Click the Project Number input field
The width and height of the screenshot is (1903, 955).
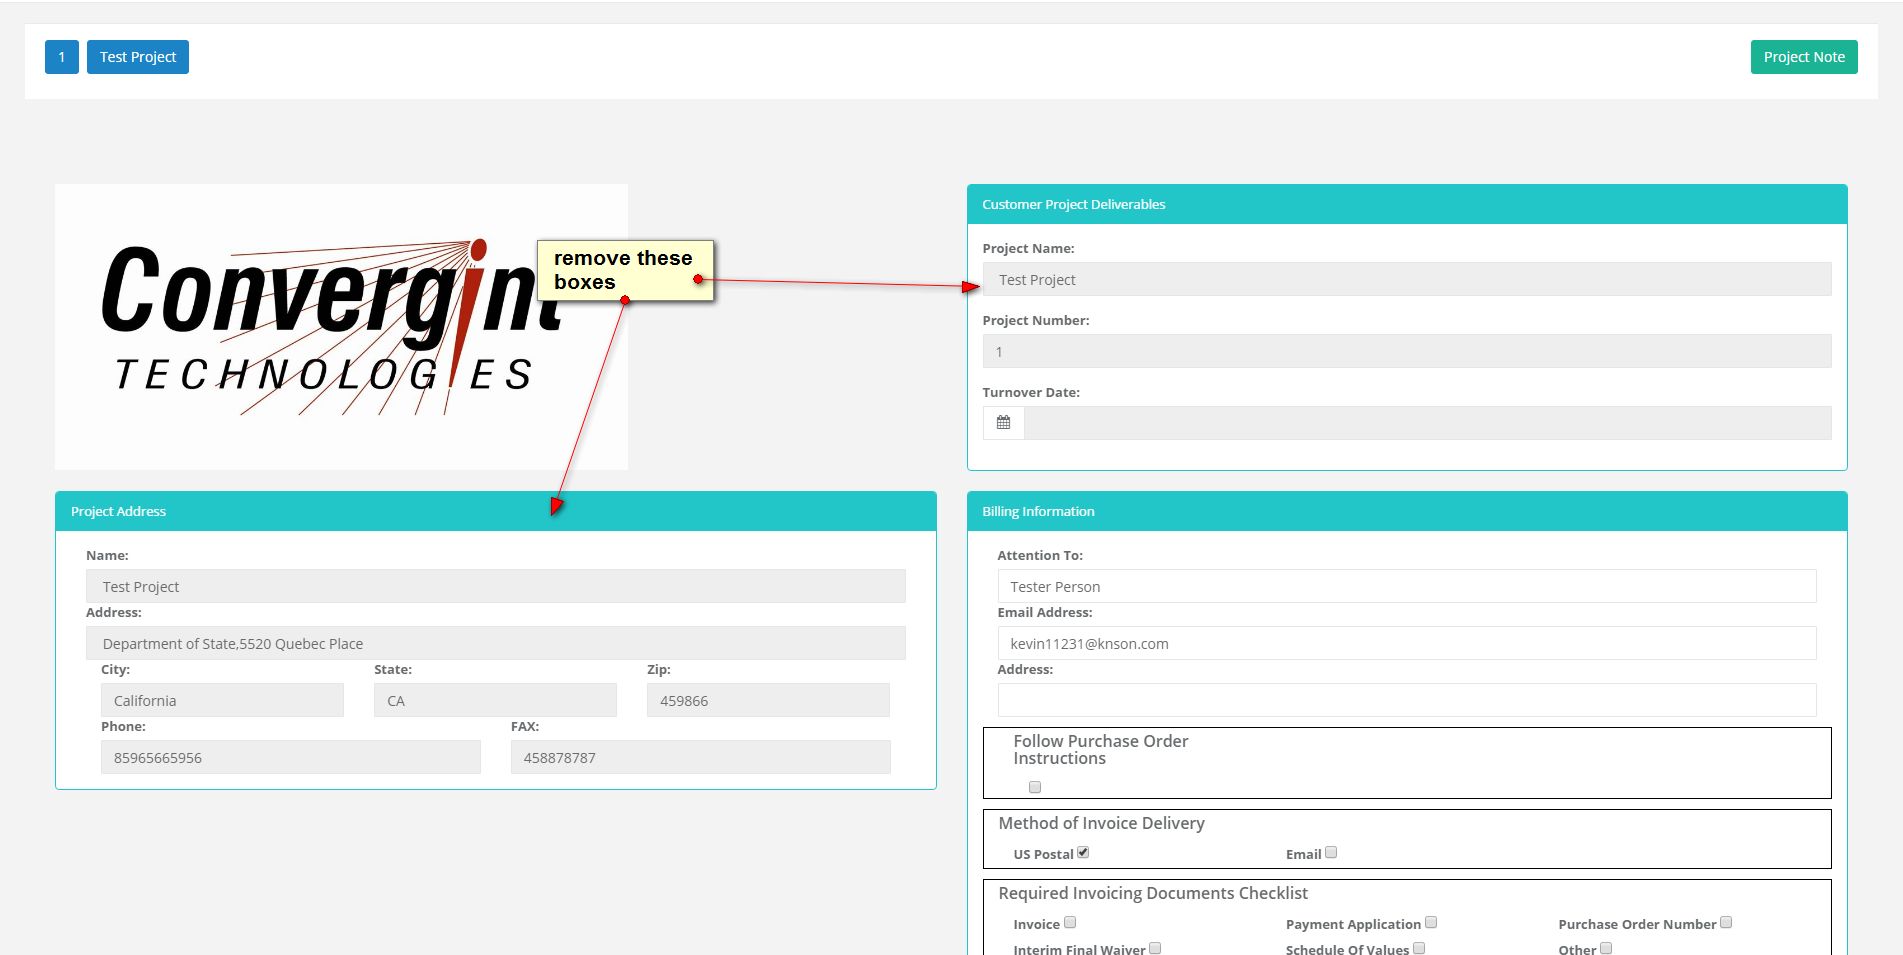(x=1407, y=351)
